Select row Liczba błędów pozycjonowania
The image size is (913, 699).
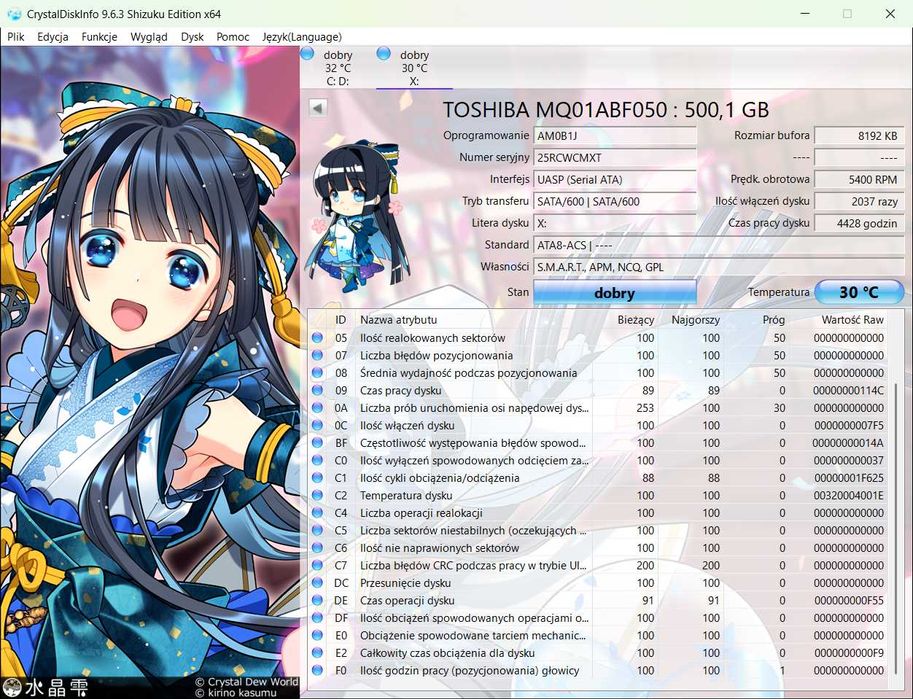(598, 355)
